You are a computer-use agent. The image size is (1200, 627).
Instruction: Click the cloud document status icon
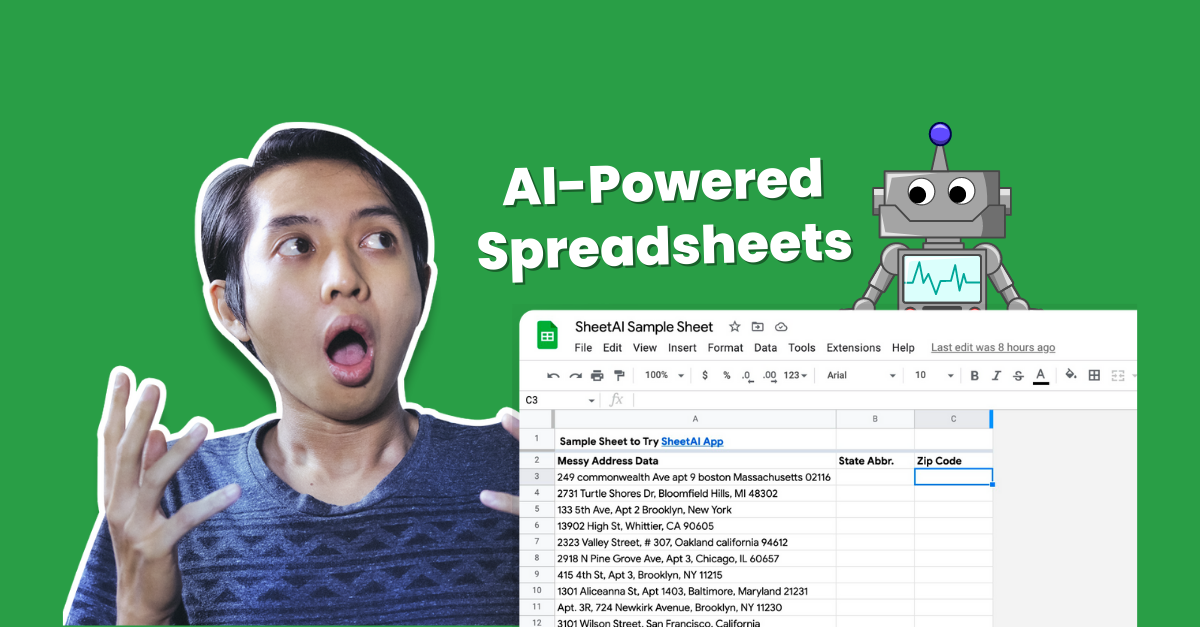tap(781, 327)
